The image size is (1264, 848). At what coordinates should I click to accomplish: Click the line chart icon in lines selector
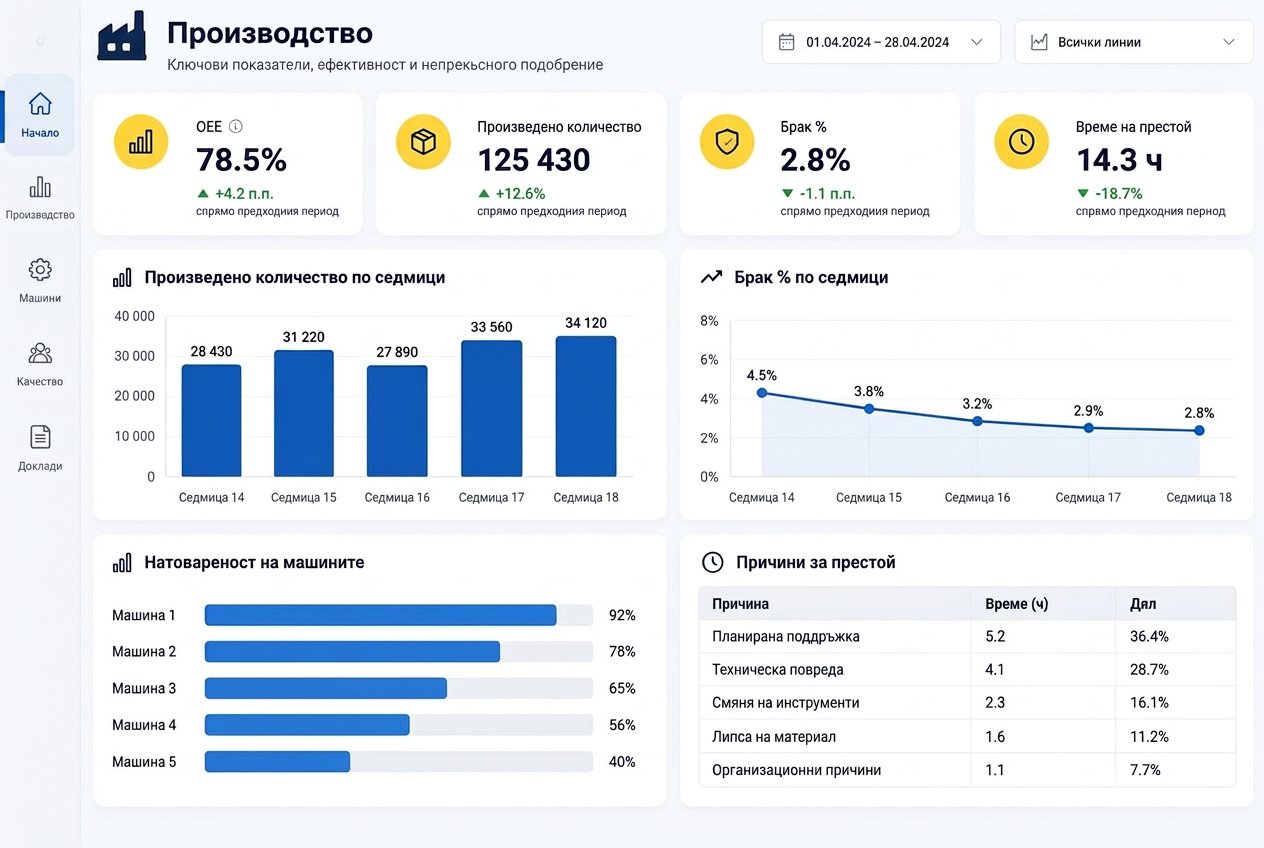coord(1039,42)
